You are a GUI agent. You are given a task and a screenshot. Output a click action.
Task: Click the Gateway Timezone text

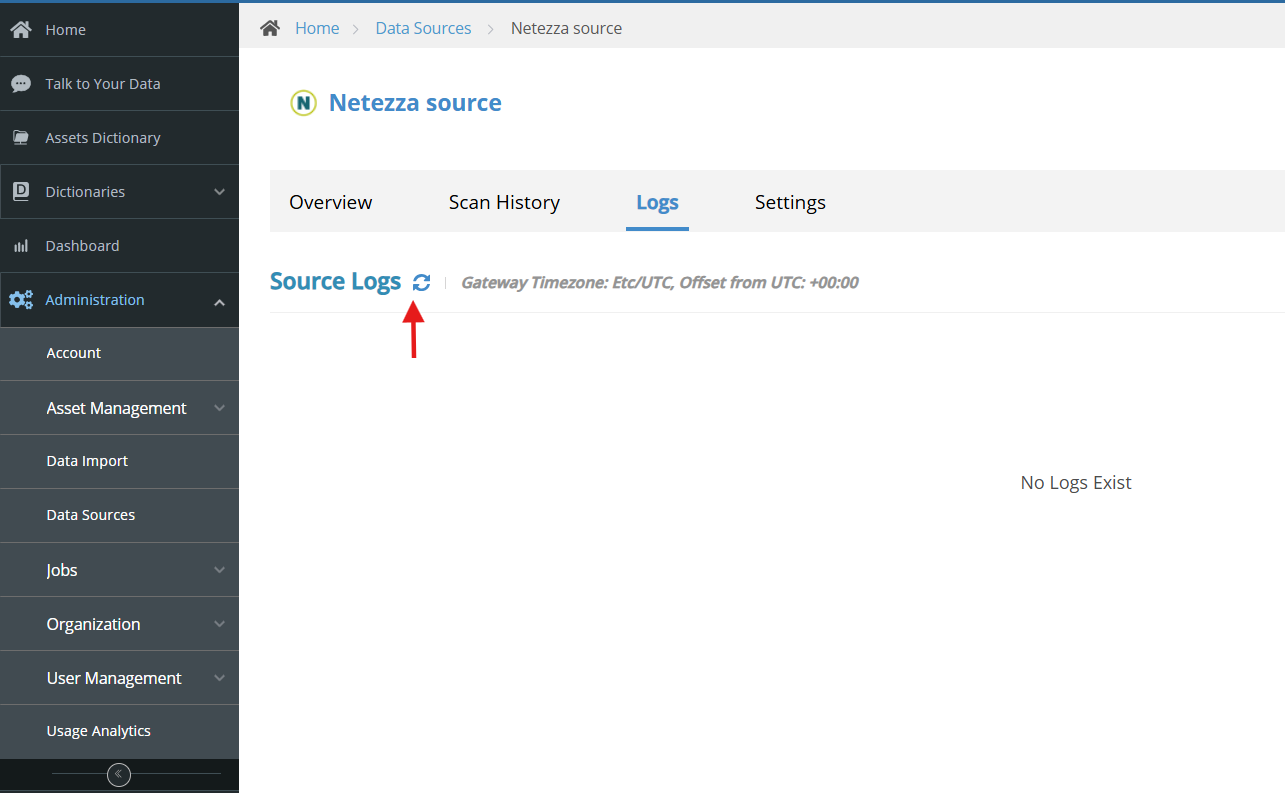659,283
